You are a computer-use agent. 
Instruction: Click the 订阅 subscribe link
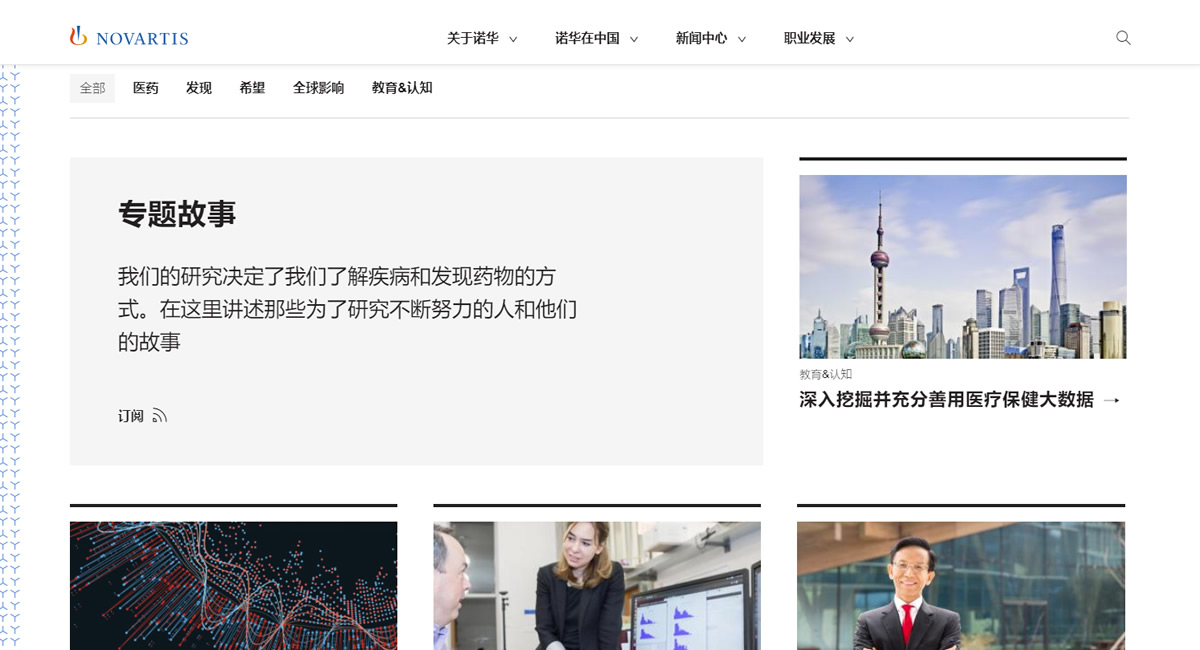click(x=131, y=416)
